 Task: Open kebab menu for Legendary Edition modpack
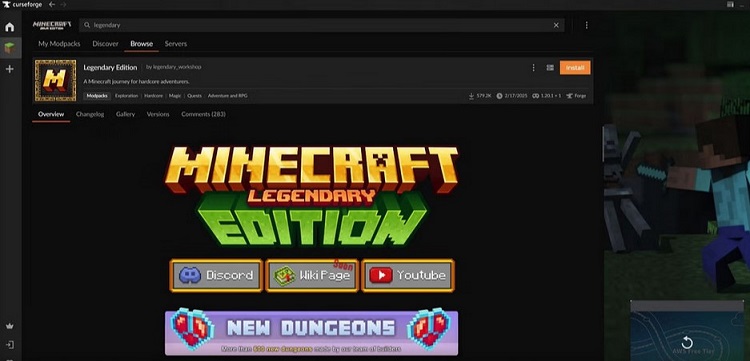coord(533,68)
